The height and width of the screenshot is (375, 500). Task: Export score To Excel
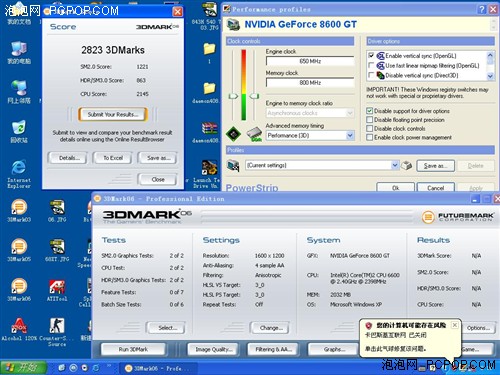tap(113, 158)
